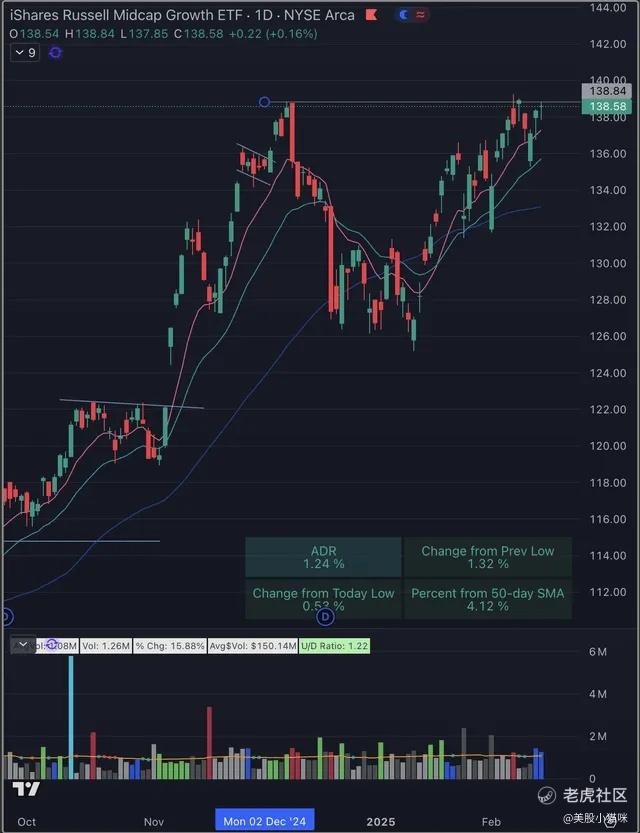This screenshot has width=640, height=833.
Task: Click the 2M volume axis label
Action: tap(598, 736)
